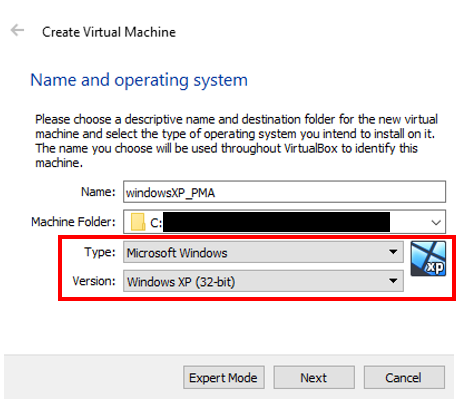Click the Next button
Viewport: 462px width, 402px height.
click(314, 377)
